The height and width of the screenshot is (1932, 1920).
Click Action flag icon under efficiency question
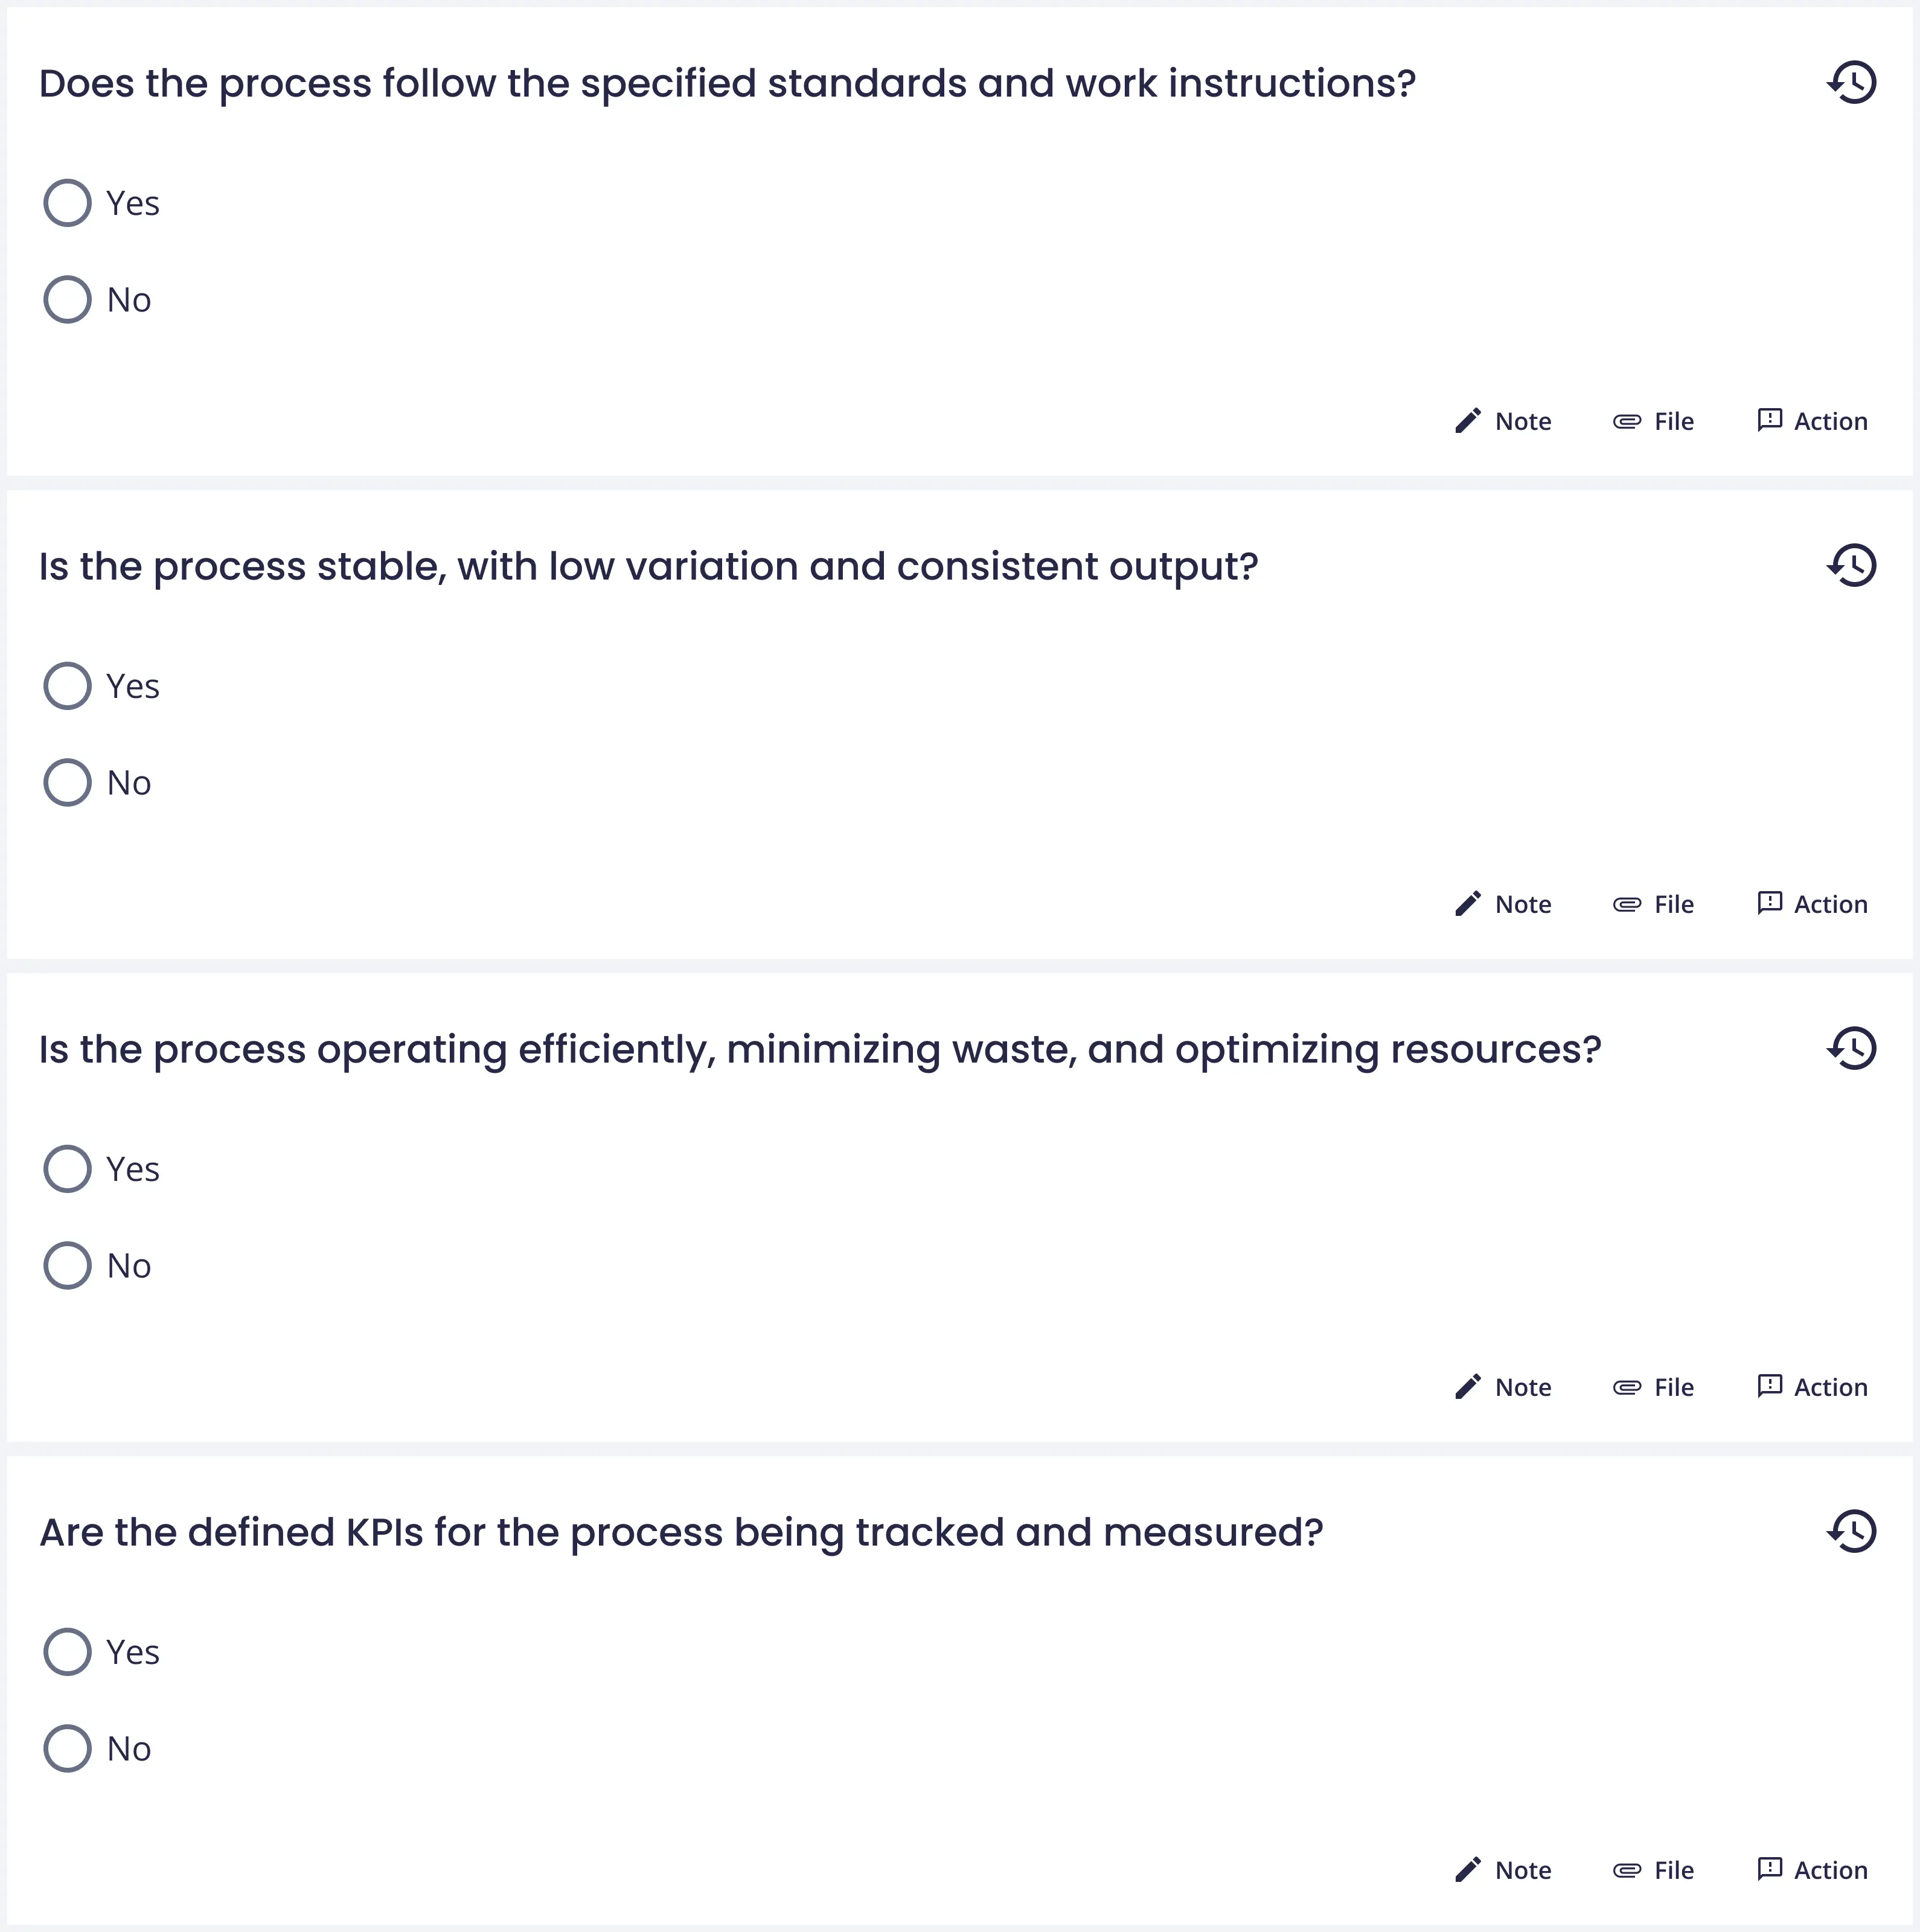pos(1770,1386)
